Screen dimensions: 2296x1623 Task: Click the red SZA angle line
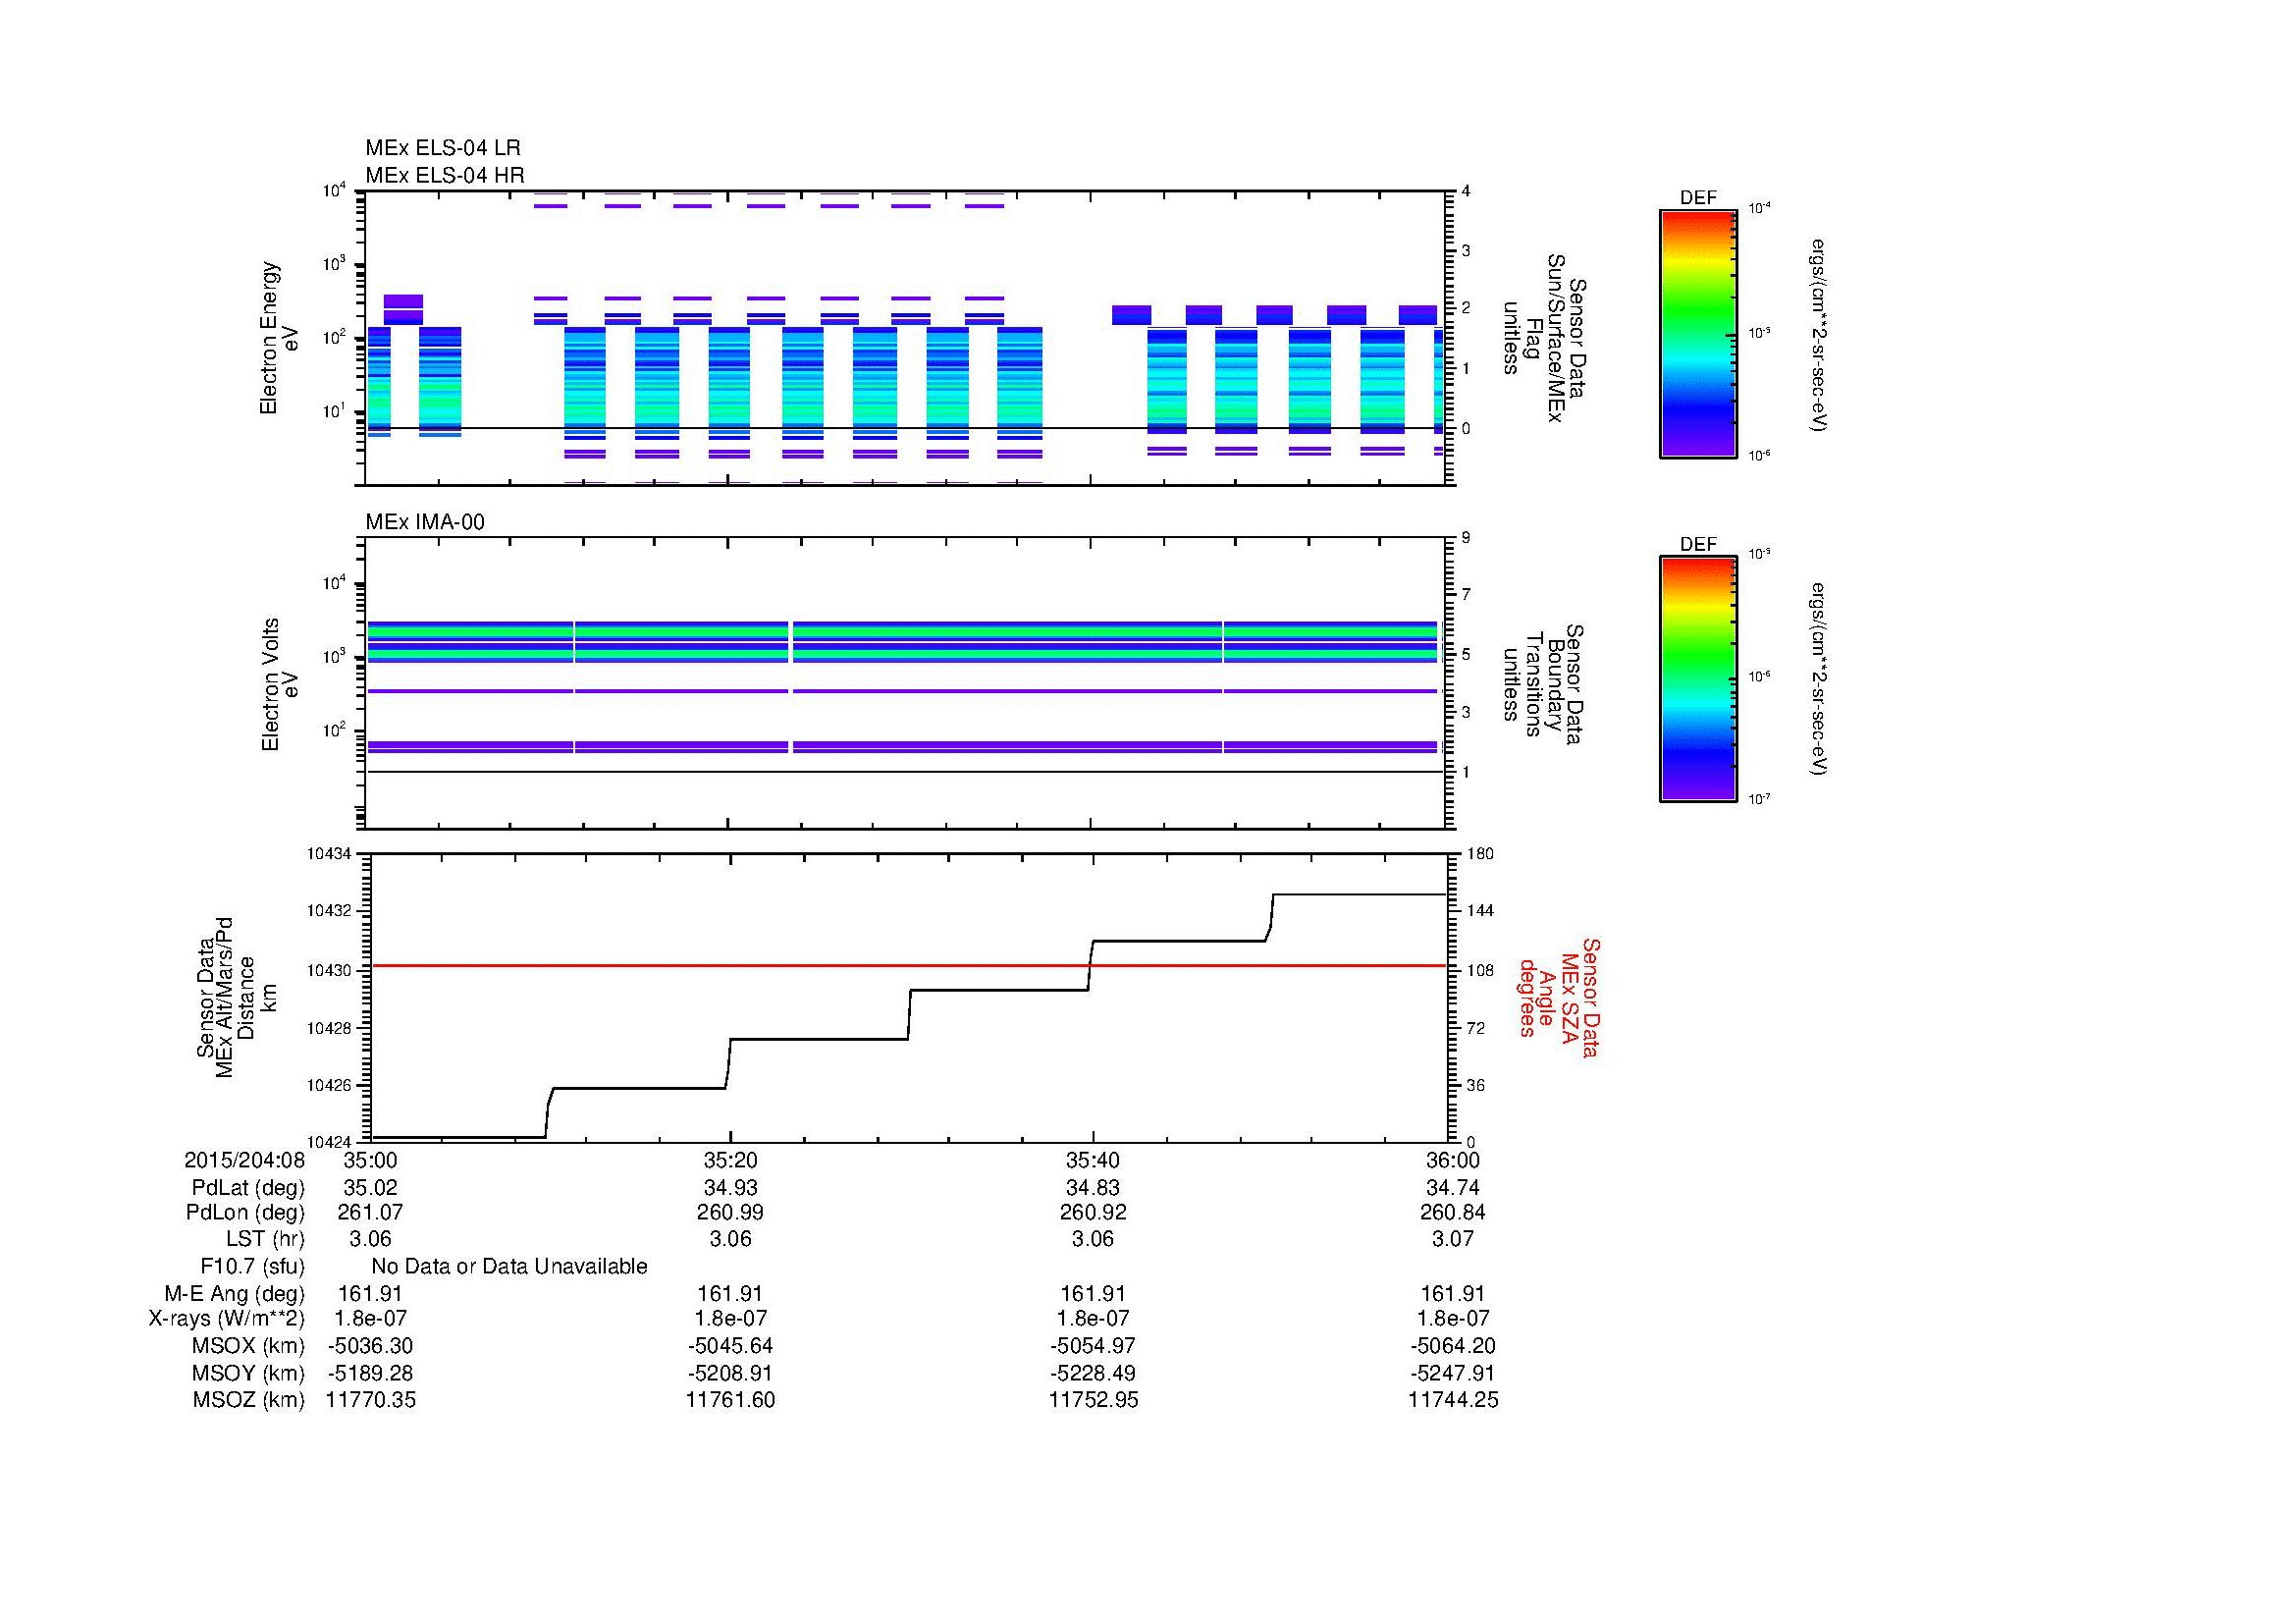pos(908,966)
